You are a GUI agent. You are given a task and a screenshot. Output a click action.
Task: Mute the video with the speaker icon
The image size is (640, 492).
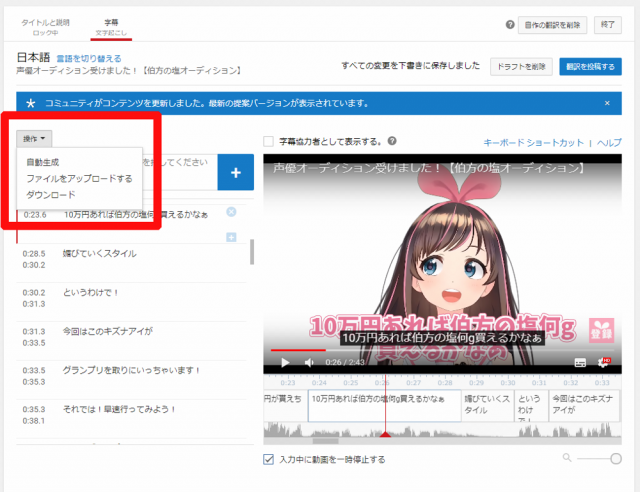(309, 362)
